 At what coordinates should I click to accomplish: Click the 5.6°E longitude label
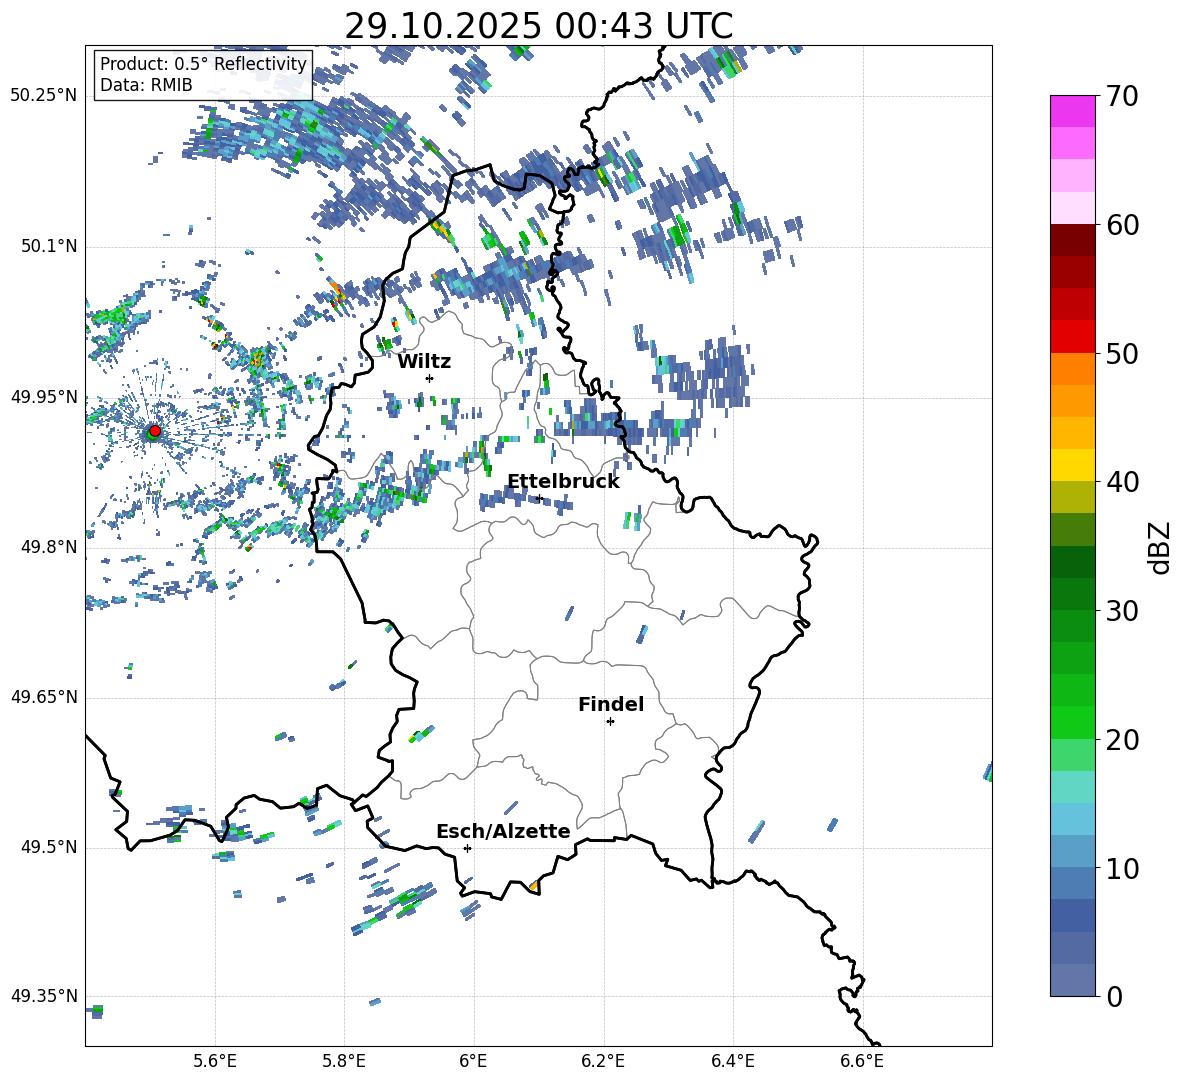215,1061
